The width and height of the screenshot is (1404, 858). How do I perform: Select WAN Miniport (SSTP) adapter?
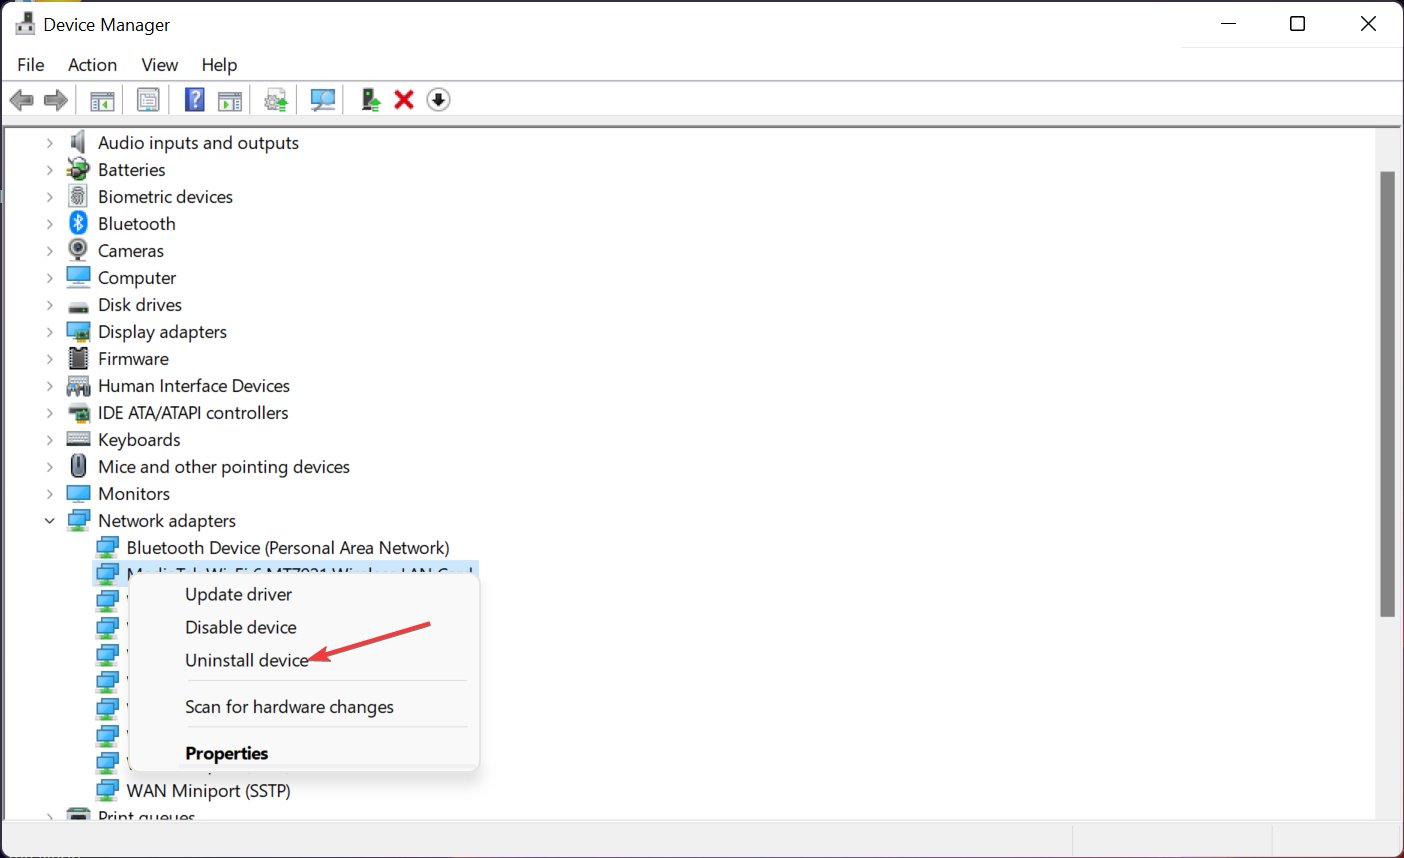(x=208, y=791)
